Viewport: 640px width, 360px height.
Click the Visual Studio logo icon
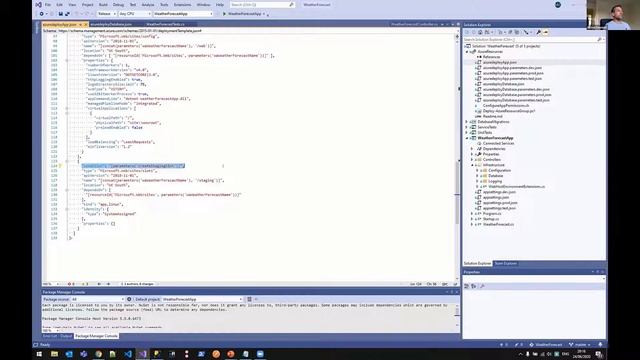point(38,4)
